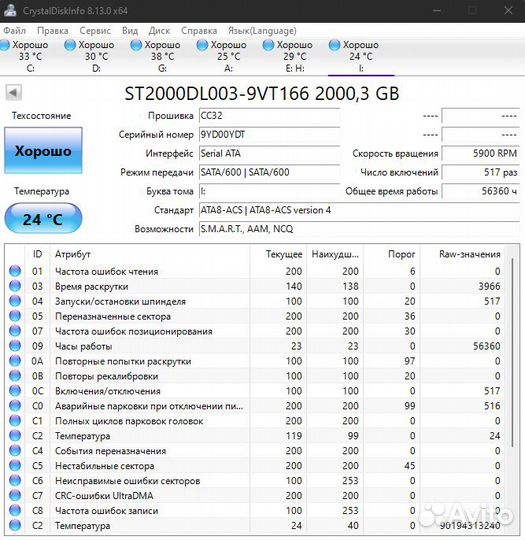This screenshot has width=525, height=540.
Task: Open the Справка menu
Action: point(199,31)
